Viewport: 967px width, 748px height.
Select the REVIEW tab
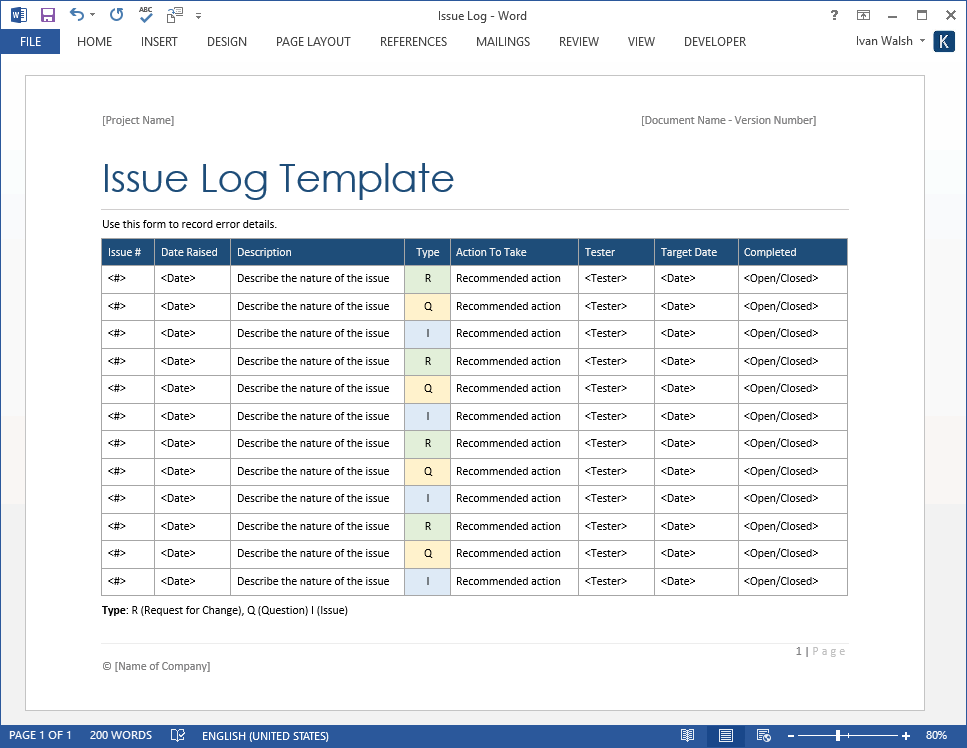click(578, 41)
